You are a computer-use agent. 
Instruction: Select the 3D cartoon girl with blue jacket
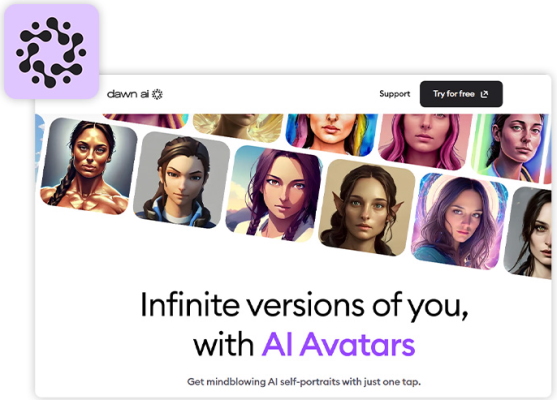click(182, 180)
